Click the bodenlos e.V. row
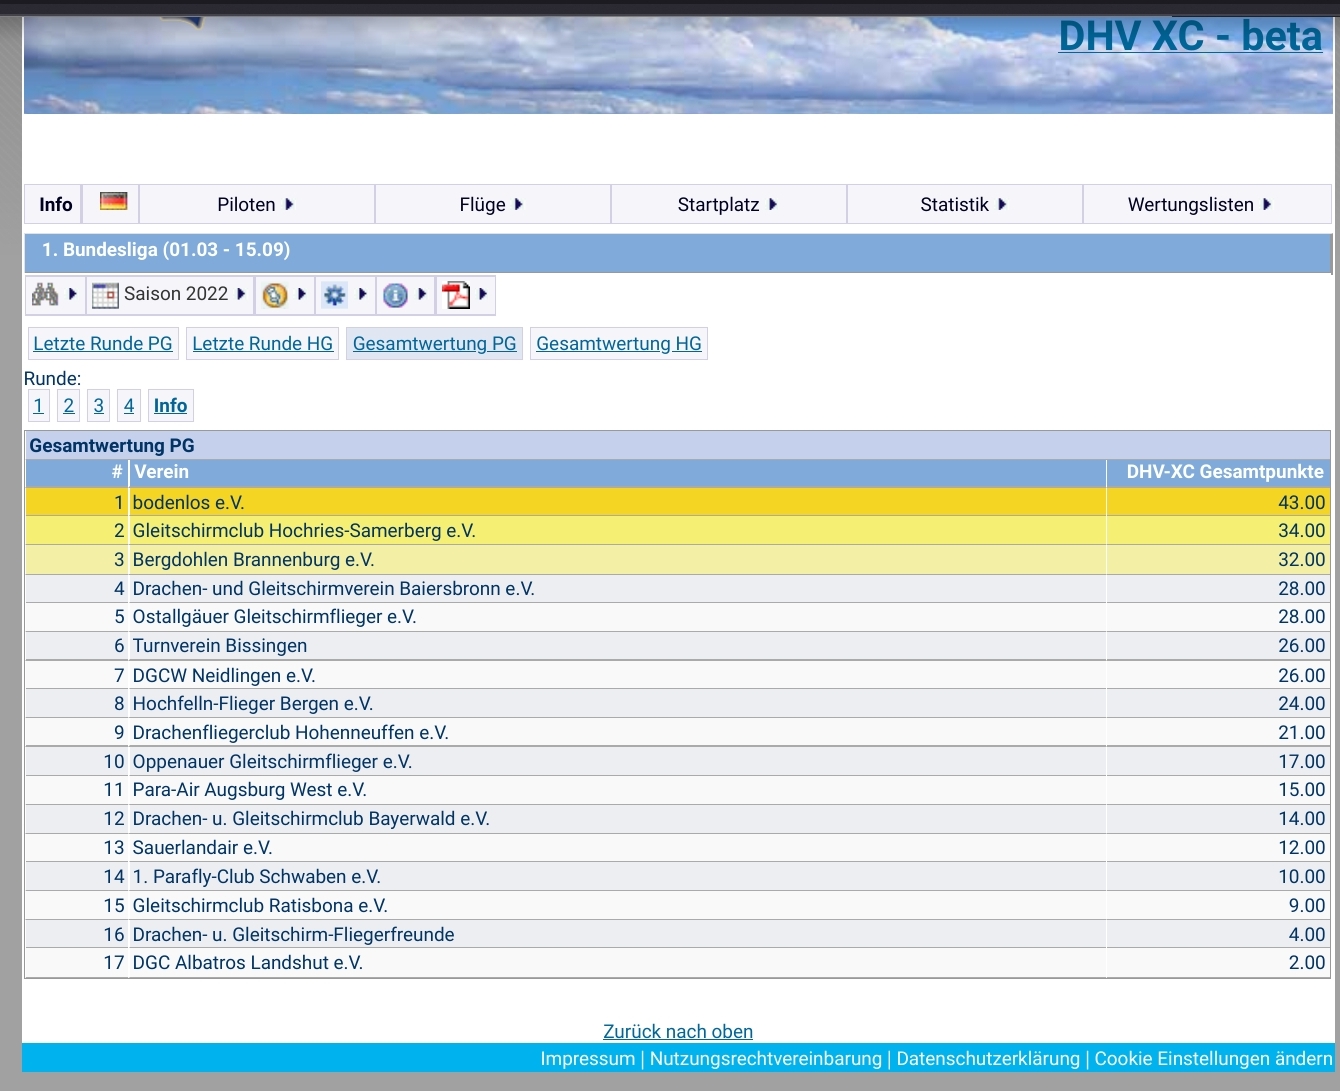 (x=678, y=502)
